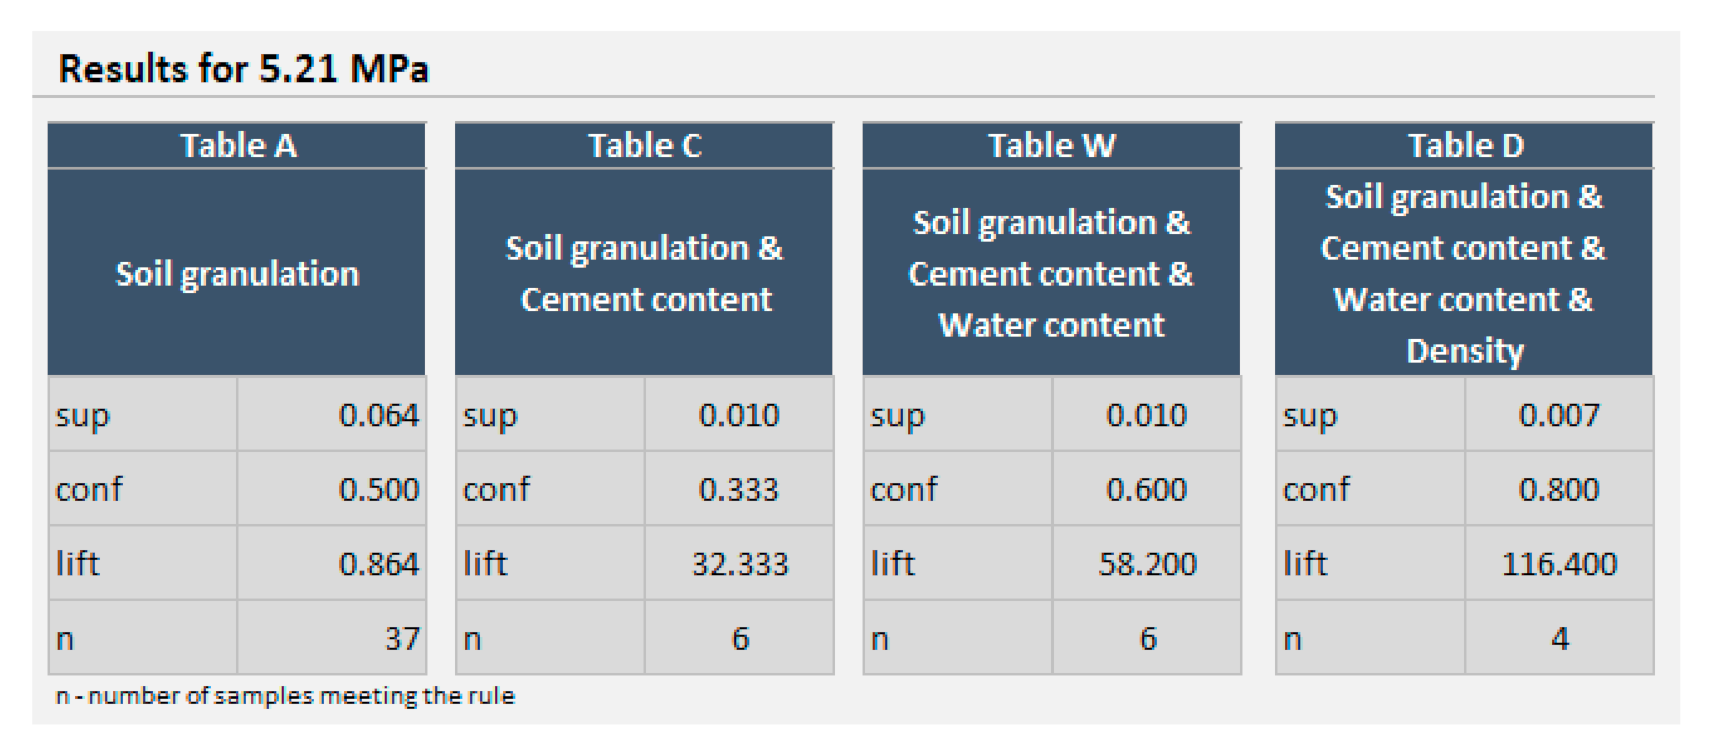Select Table W lift value 58.200

coord(1147,564)
